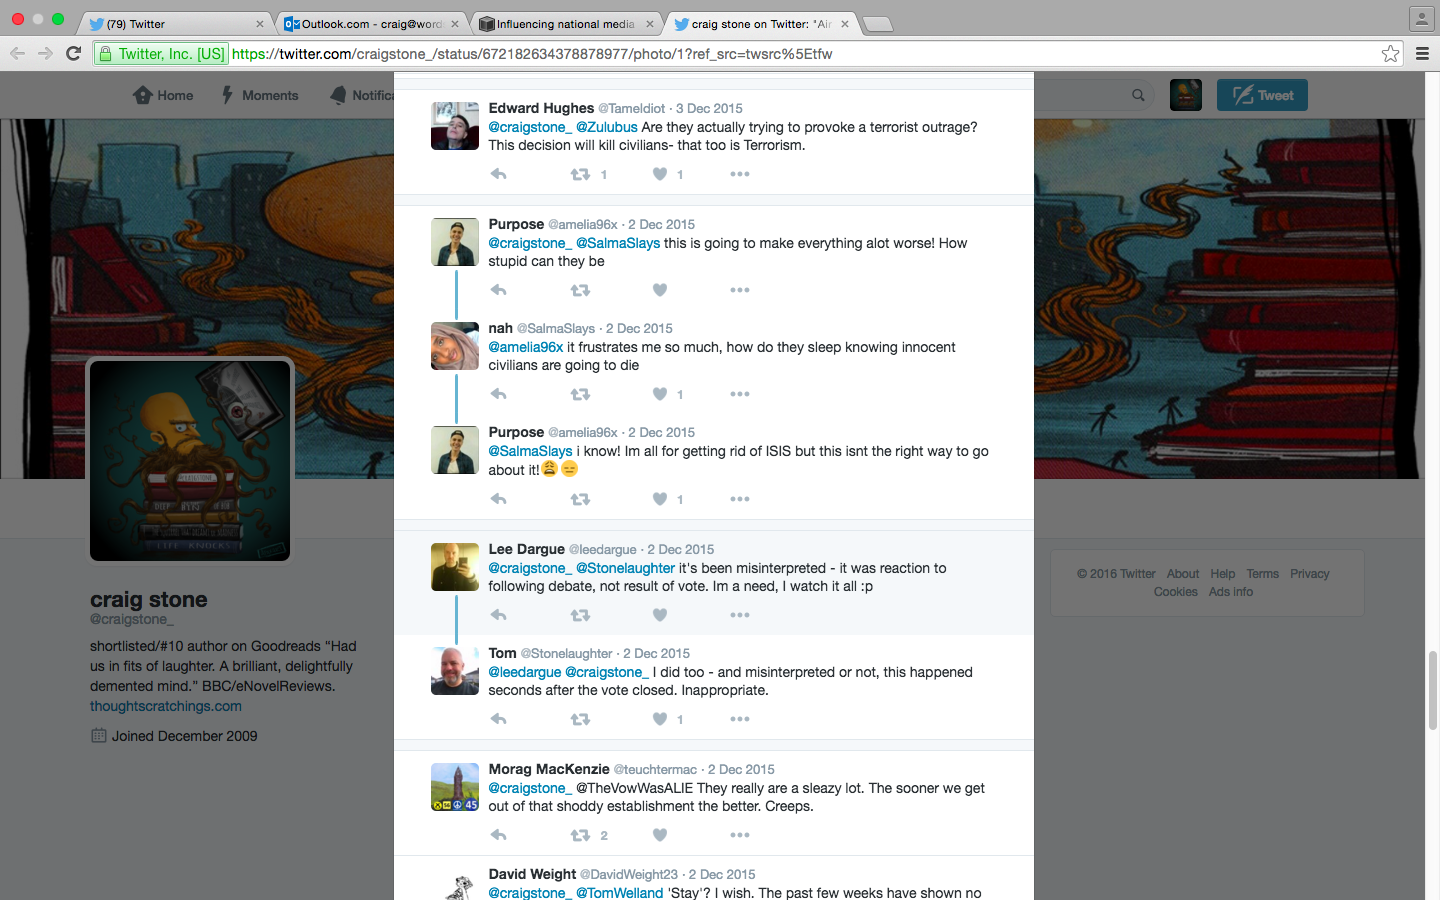Reply to Lee Dargue's tweet
Screen dimensions: 1440x900
click(499, 615)
